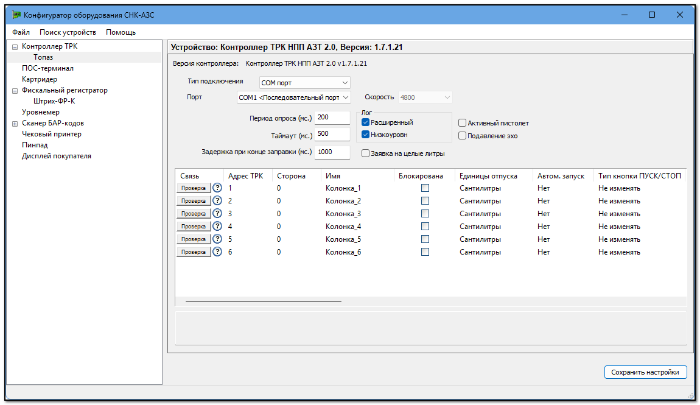Screen dimensions: 700x405
Task: Click the Адрес ТРК column header
Action: point(247,176)
